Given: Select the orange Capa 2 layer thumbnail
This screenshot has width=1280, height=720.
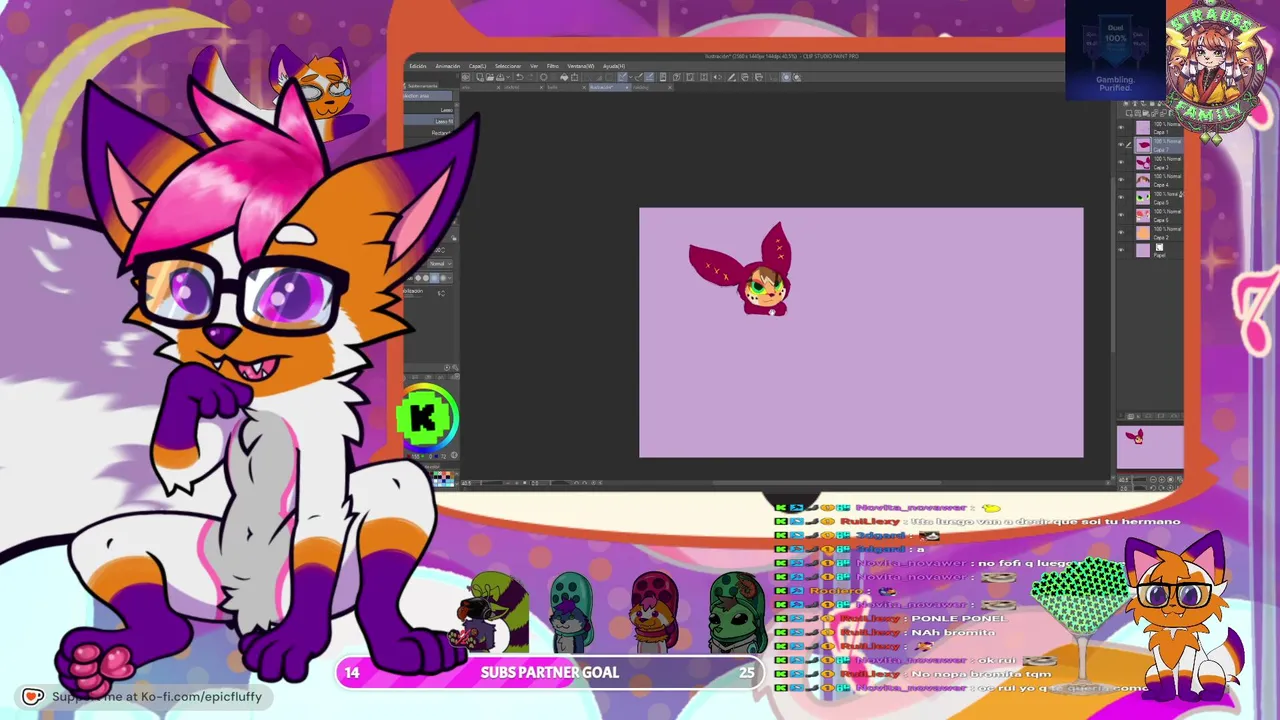Looking at the screenshot, I should click(x=1143, y=232).
